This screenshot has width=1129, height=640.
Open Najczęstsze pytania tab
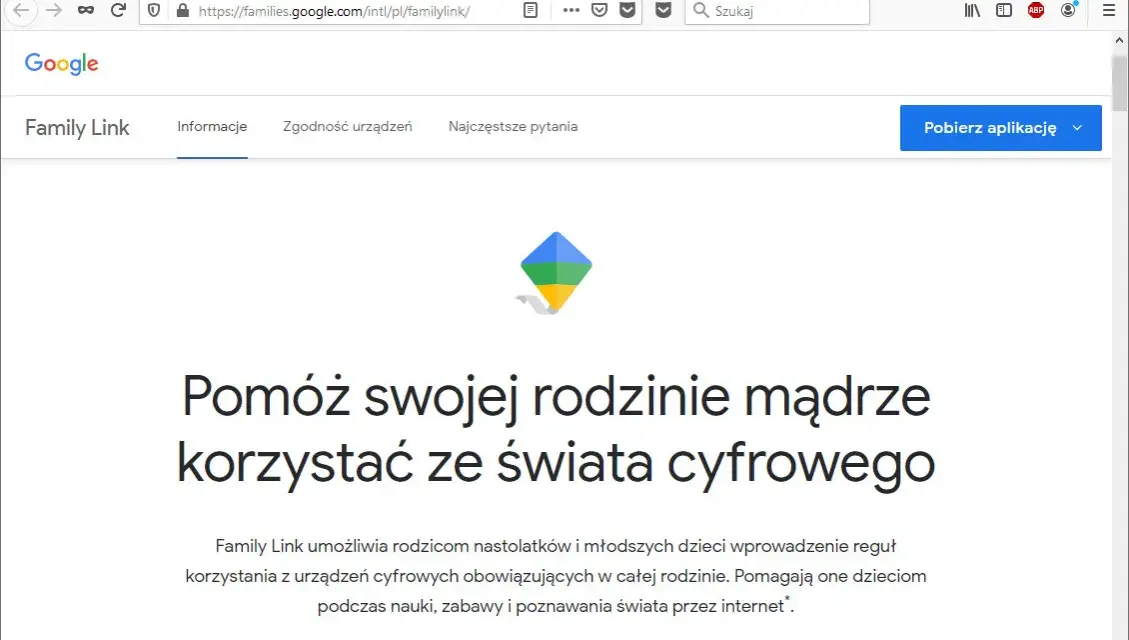pyautogui.click(x=513, y=127)
